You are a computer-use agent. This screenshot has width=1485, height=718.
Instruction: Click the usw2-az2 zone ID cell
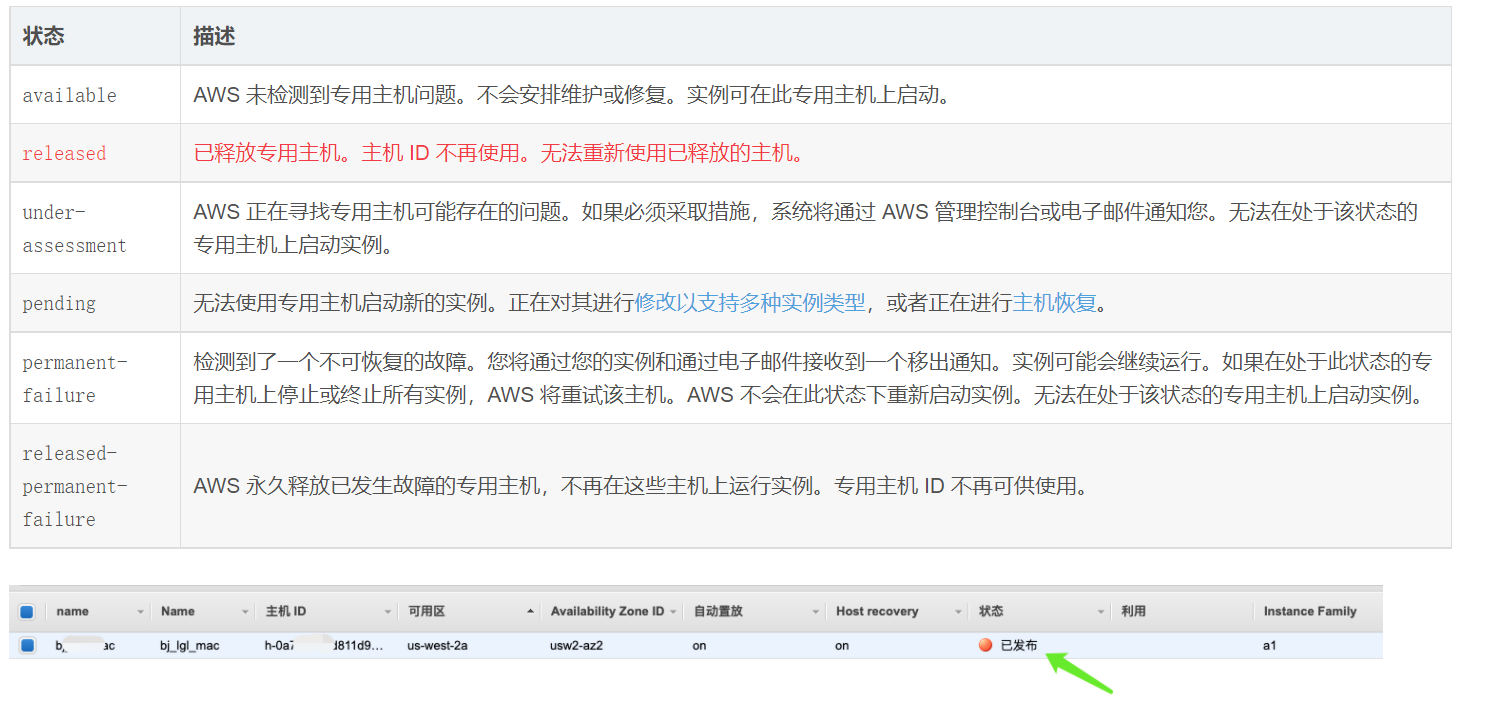(x=576, y=646)
